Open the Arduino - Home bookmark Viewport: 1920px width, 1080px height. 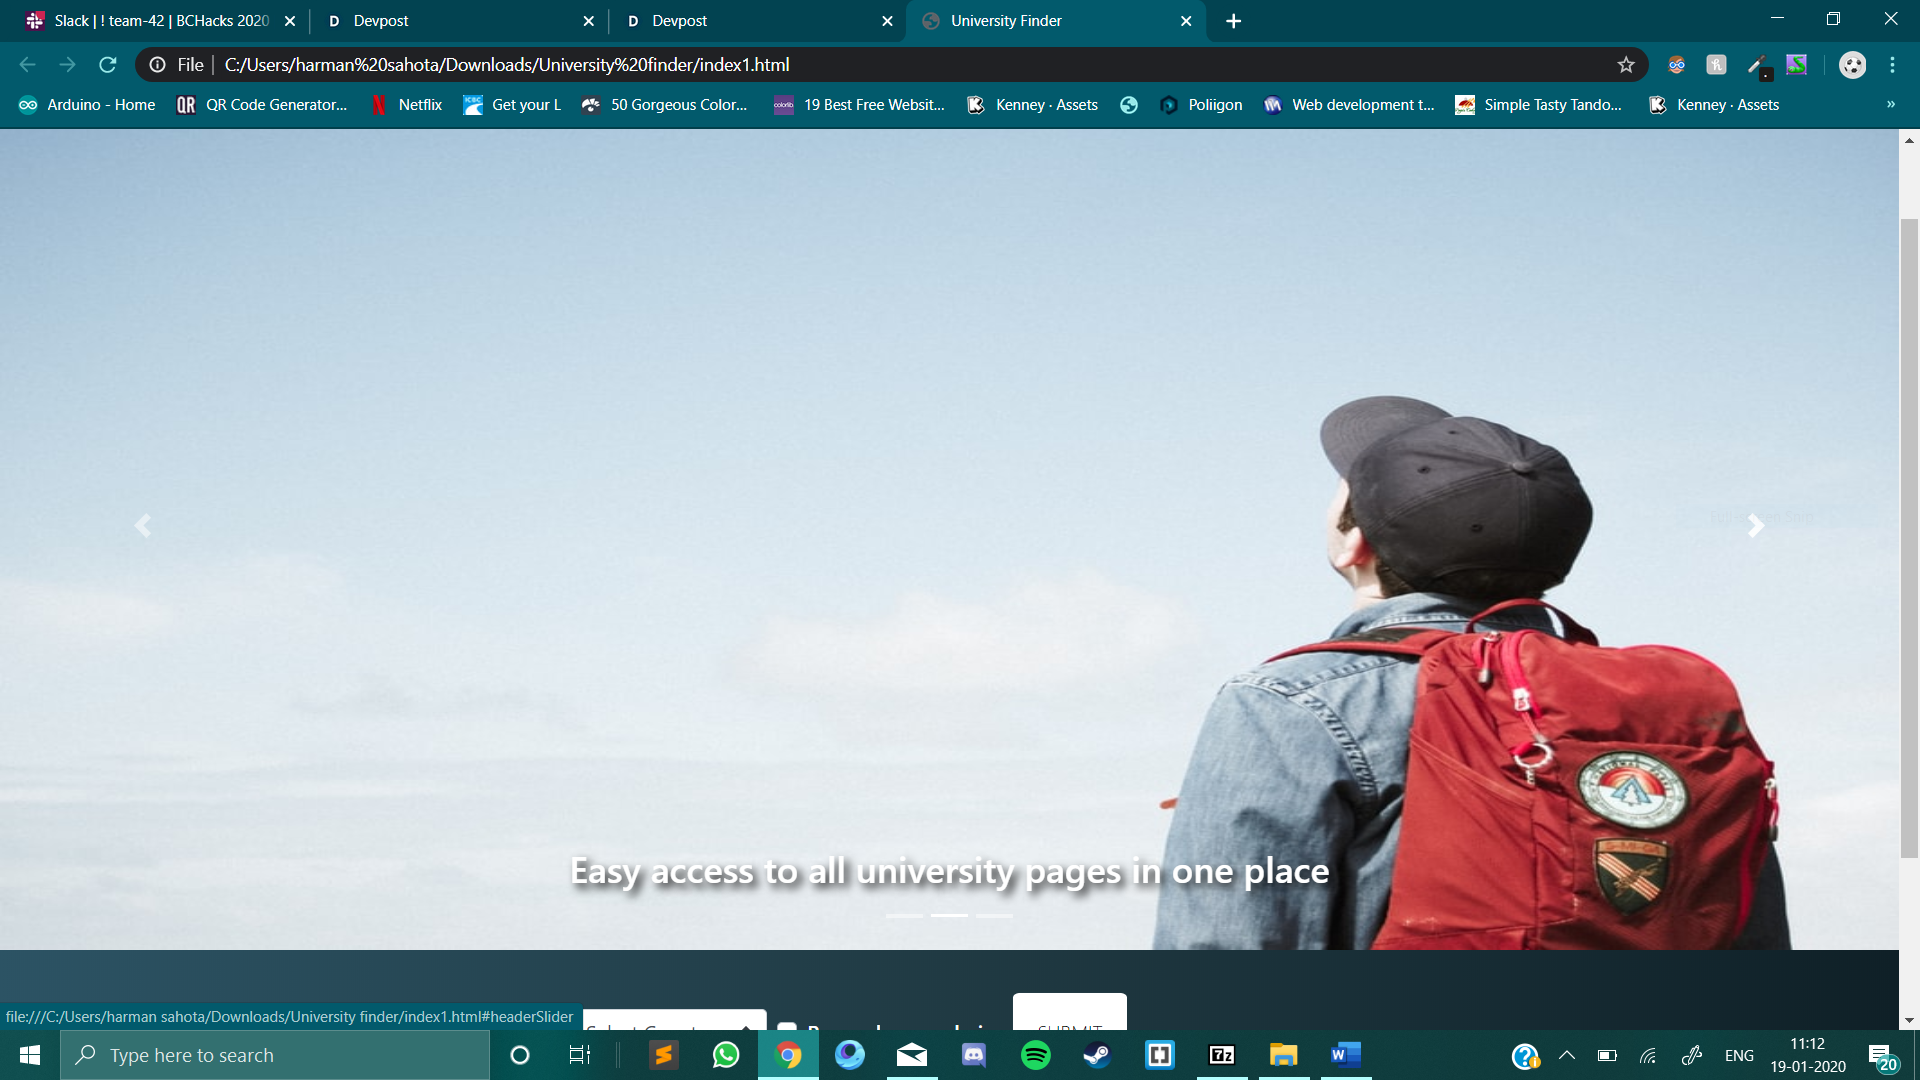point(88,105)
